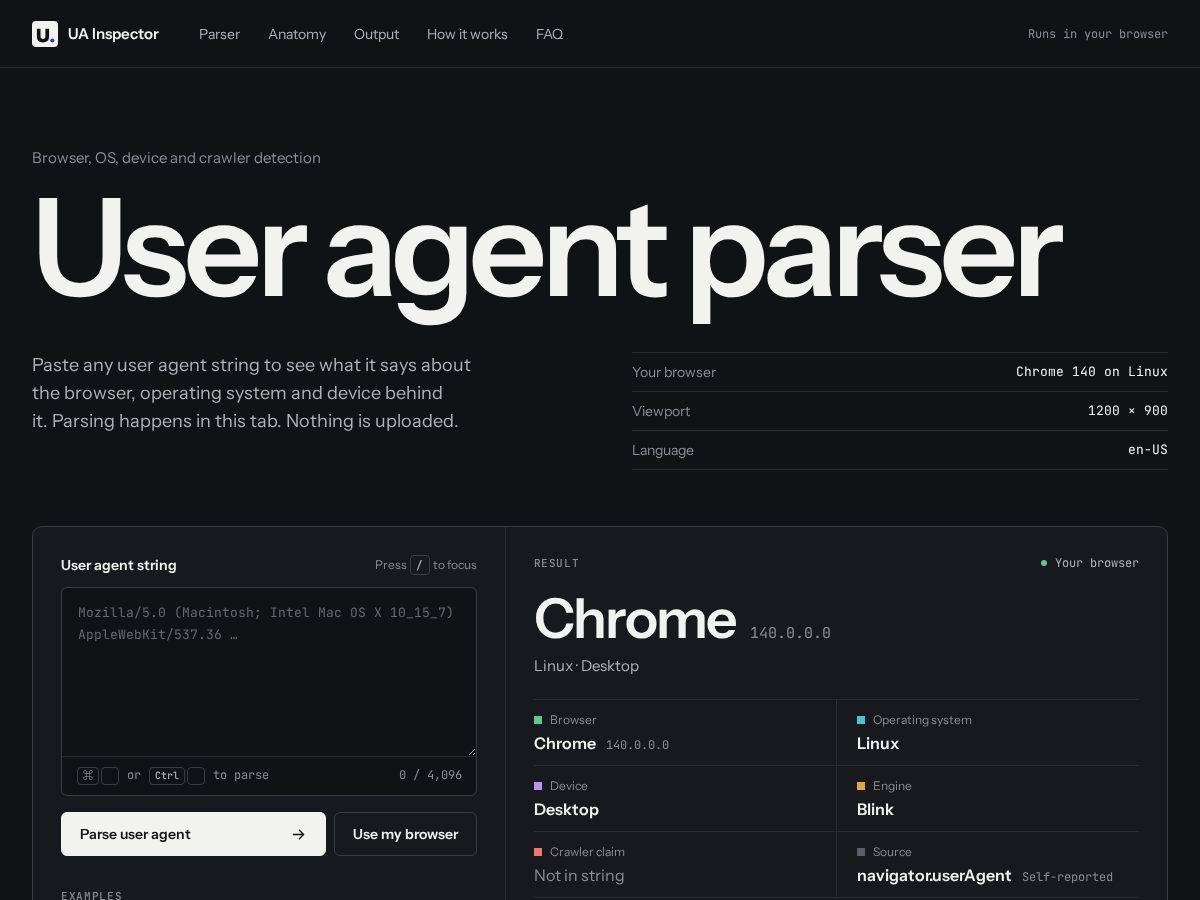Go to the Anatomy section
The width and height of the screenshot is (1200, 900).
(x=297, y=34)
